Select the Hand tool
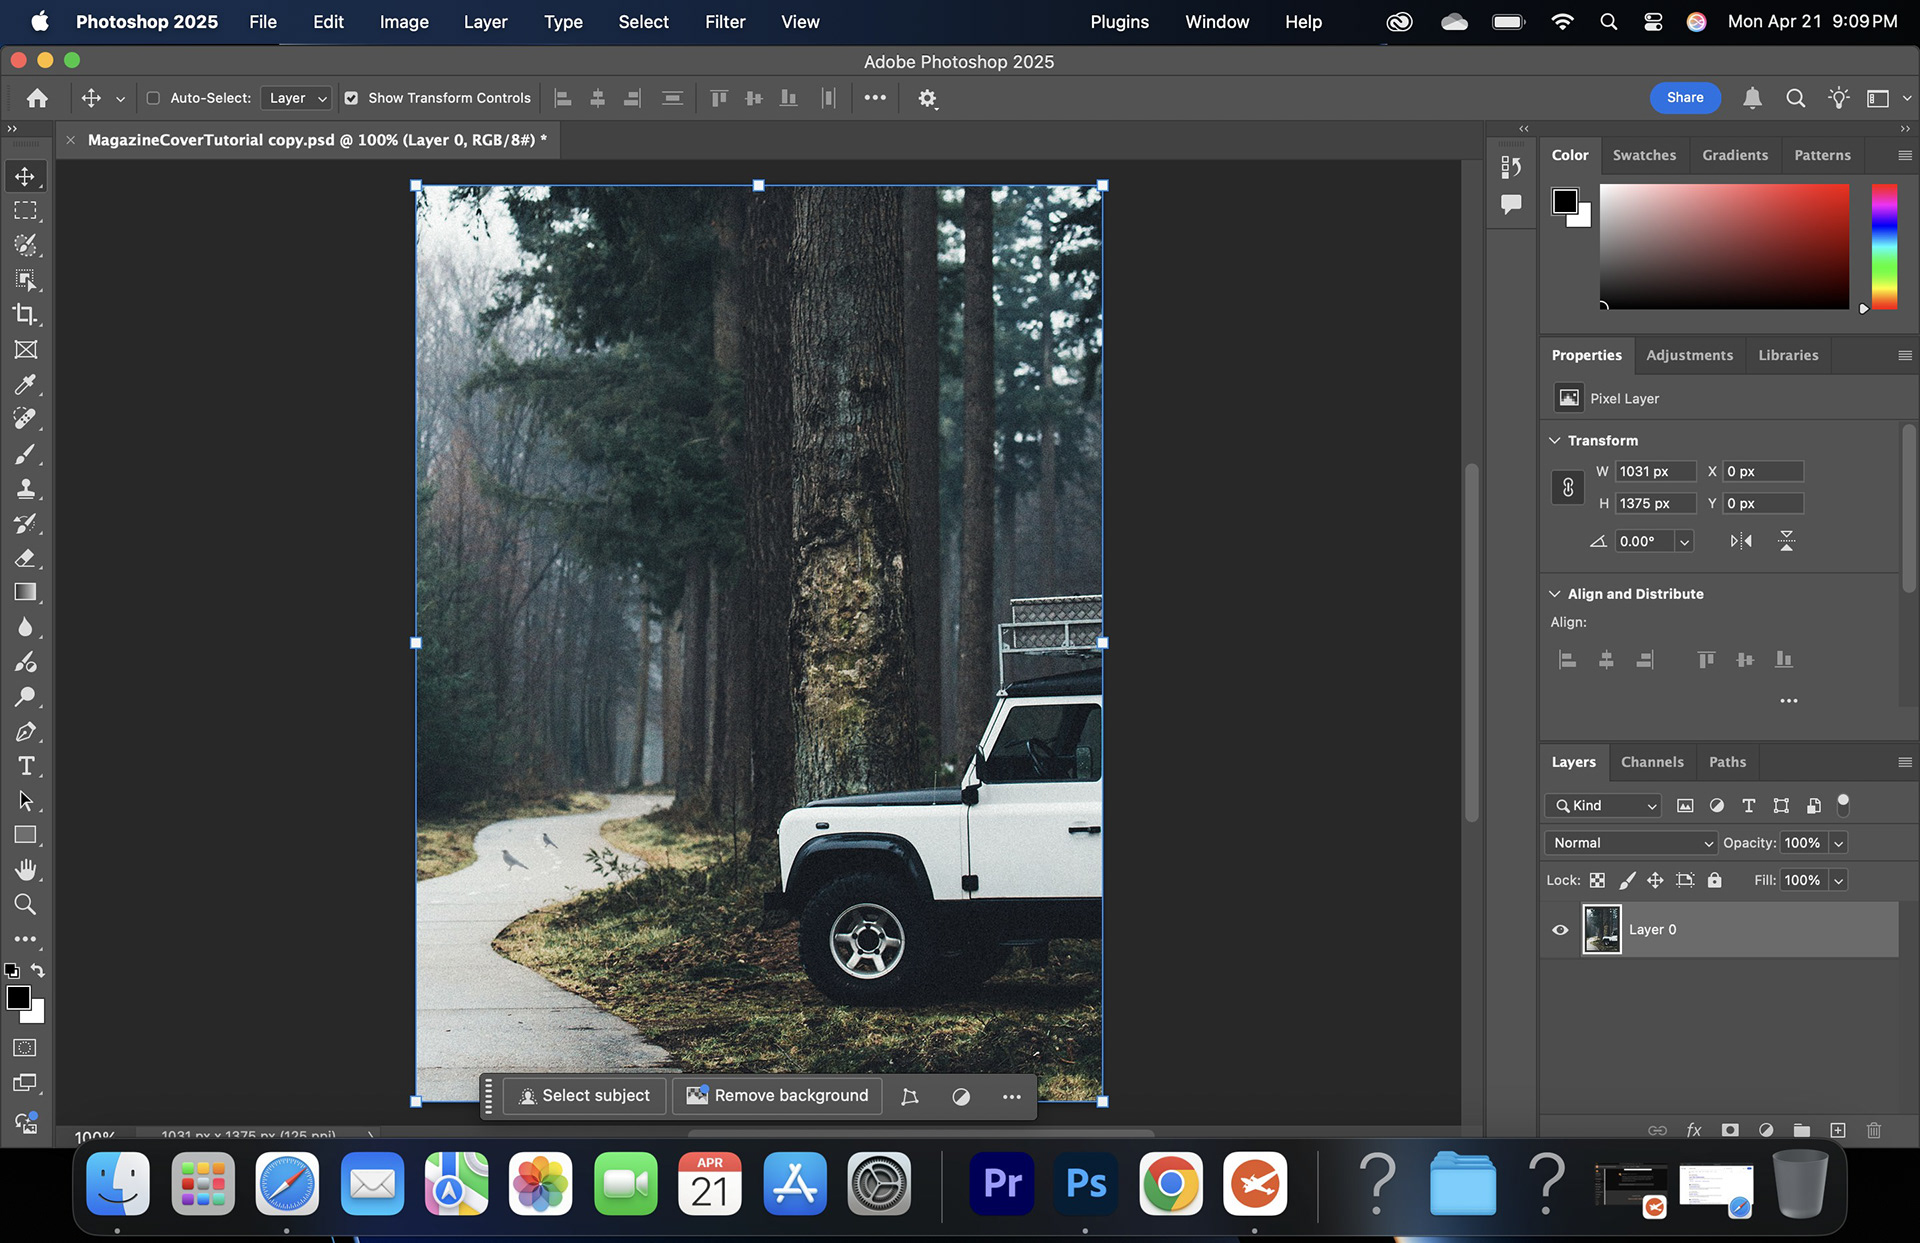Image resolution: width=1920 pixels, height=1243 pixels. 26,870
